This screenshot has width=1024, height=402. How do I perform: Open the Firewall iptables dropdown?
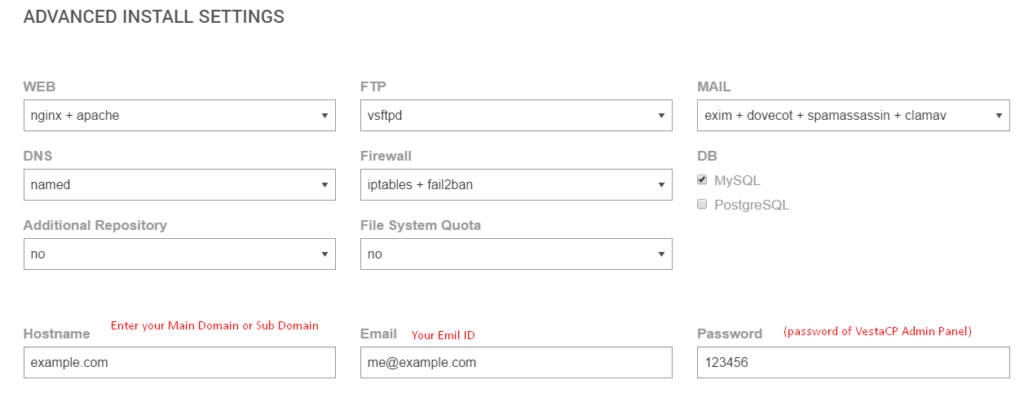click(x=515, y=185)
